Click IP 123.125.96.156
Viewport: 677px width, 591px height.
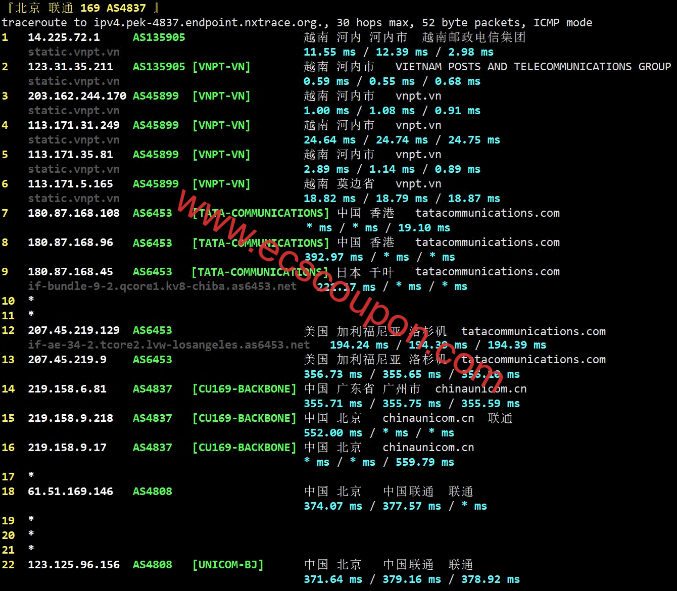pyautogui.click(x=74, y=565)
